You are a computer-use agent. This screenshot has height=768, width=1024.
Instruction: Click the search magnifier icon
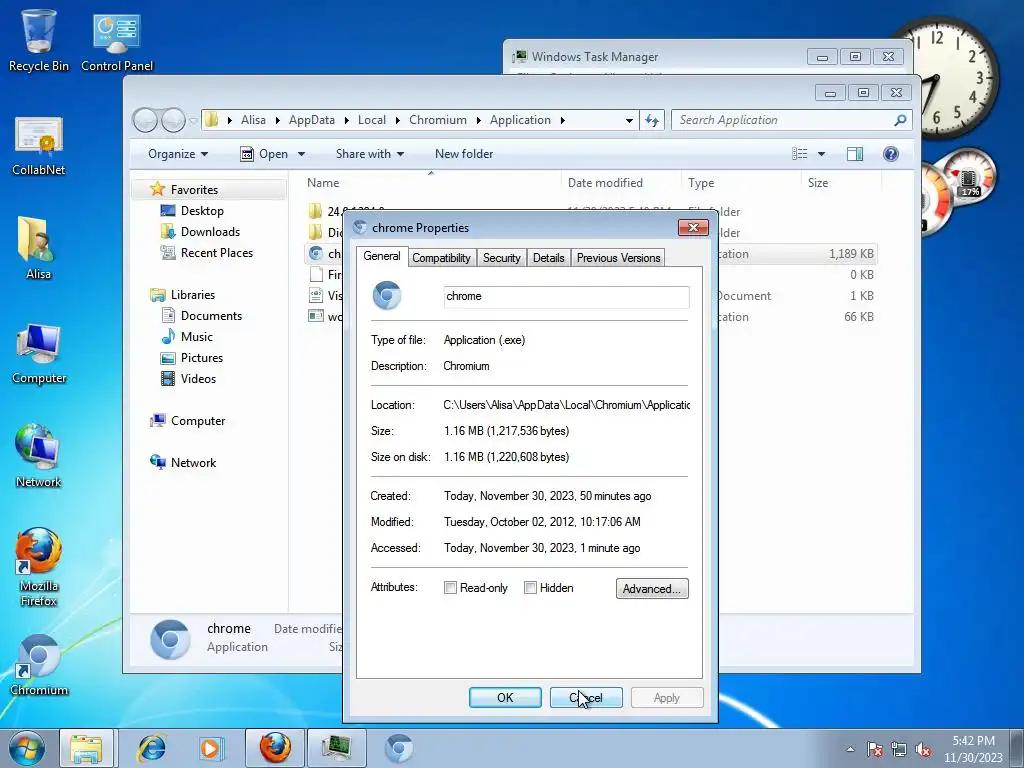[x=900, y=120]
